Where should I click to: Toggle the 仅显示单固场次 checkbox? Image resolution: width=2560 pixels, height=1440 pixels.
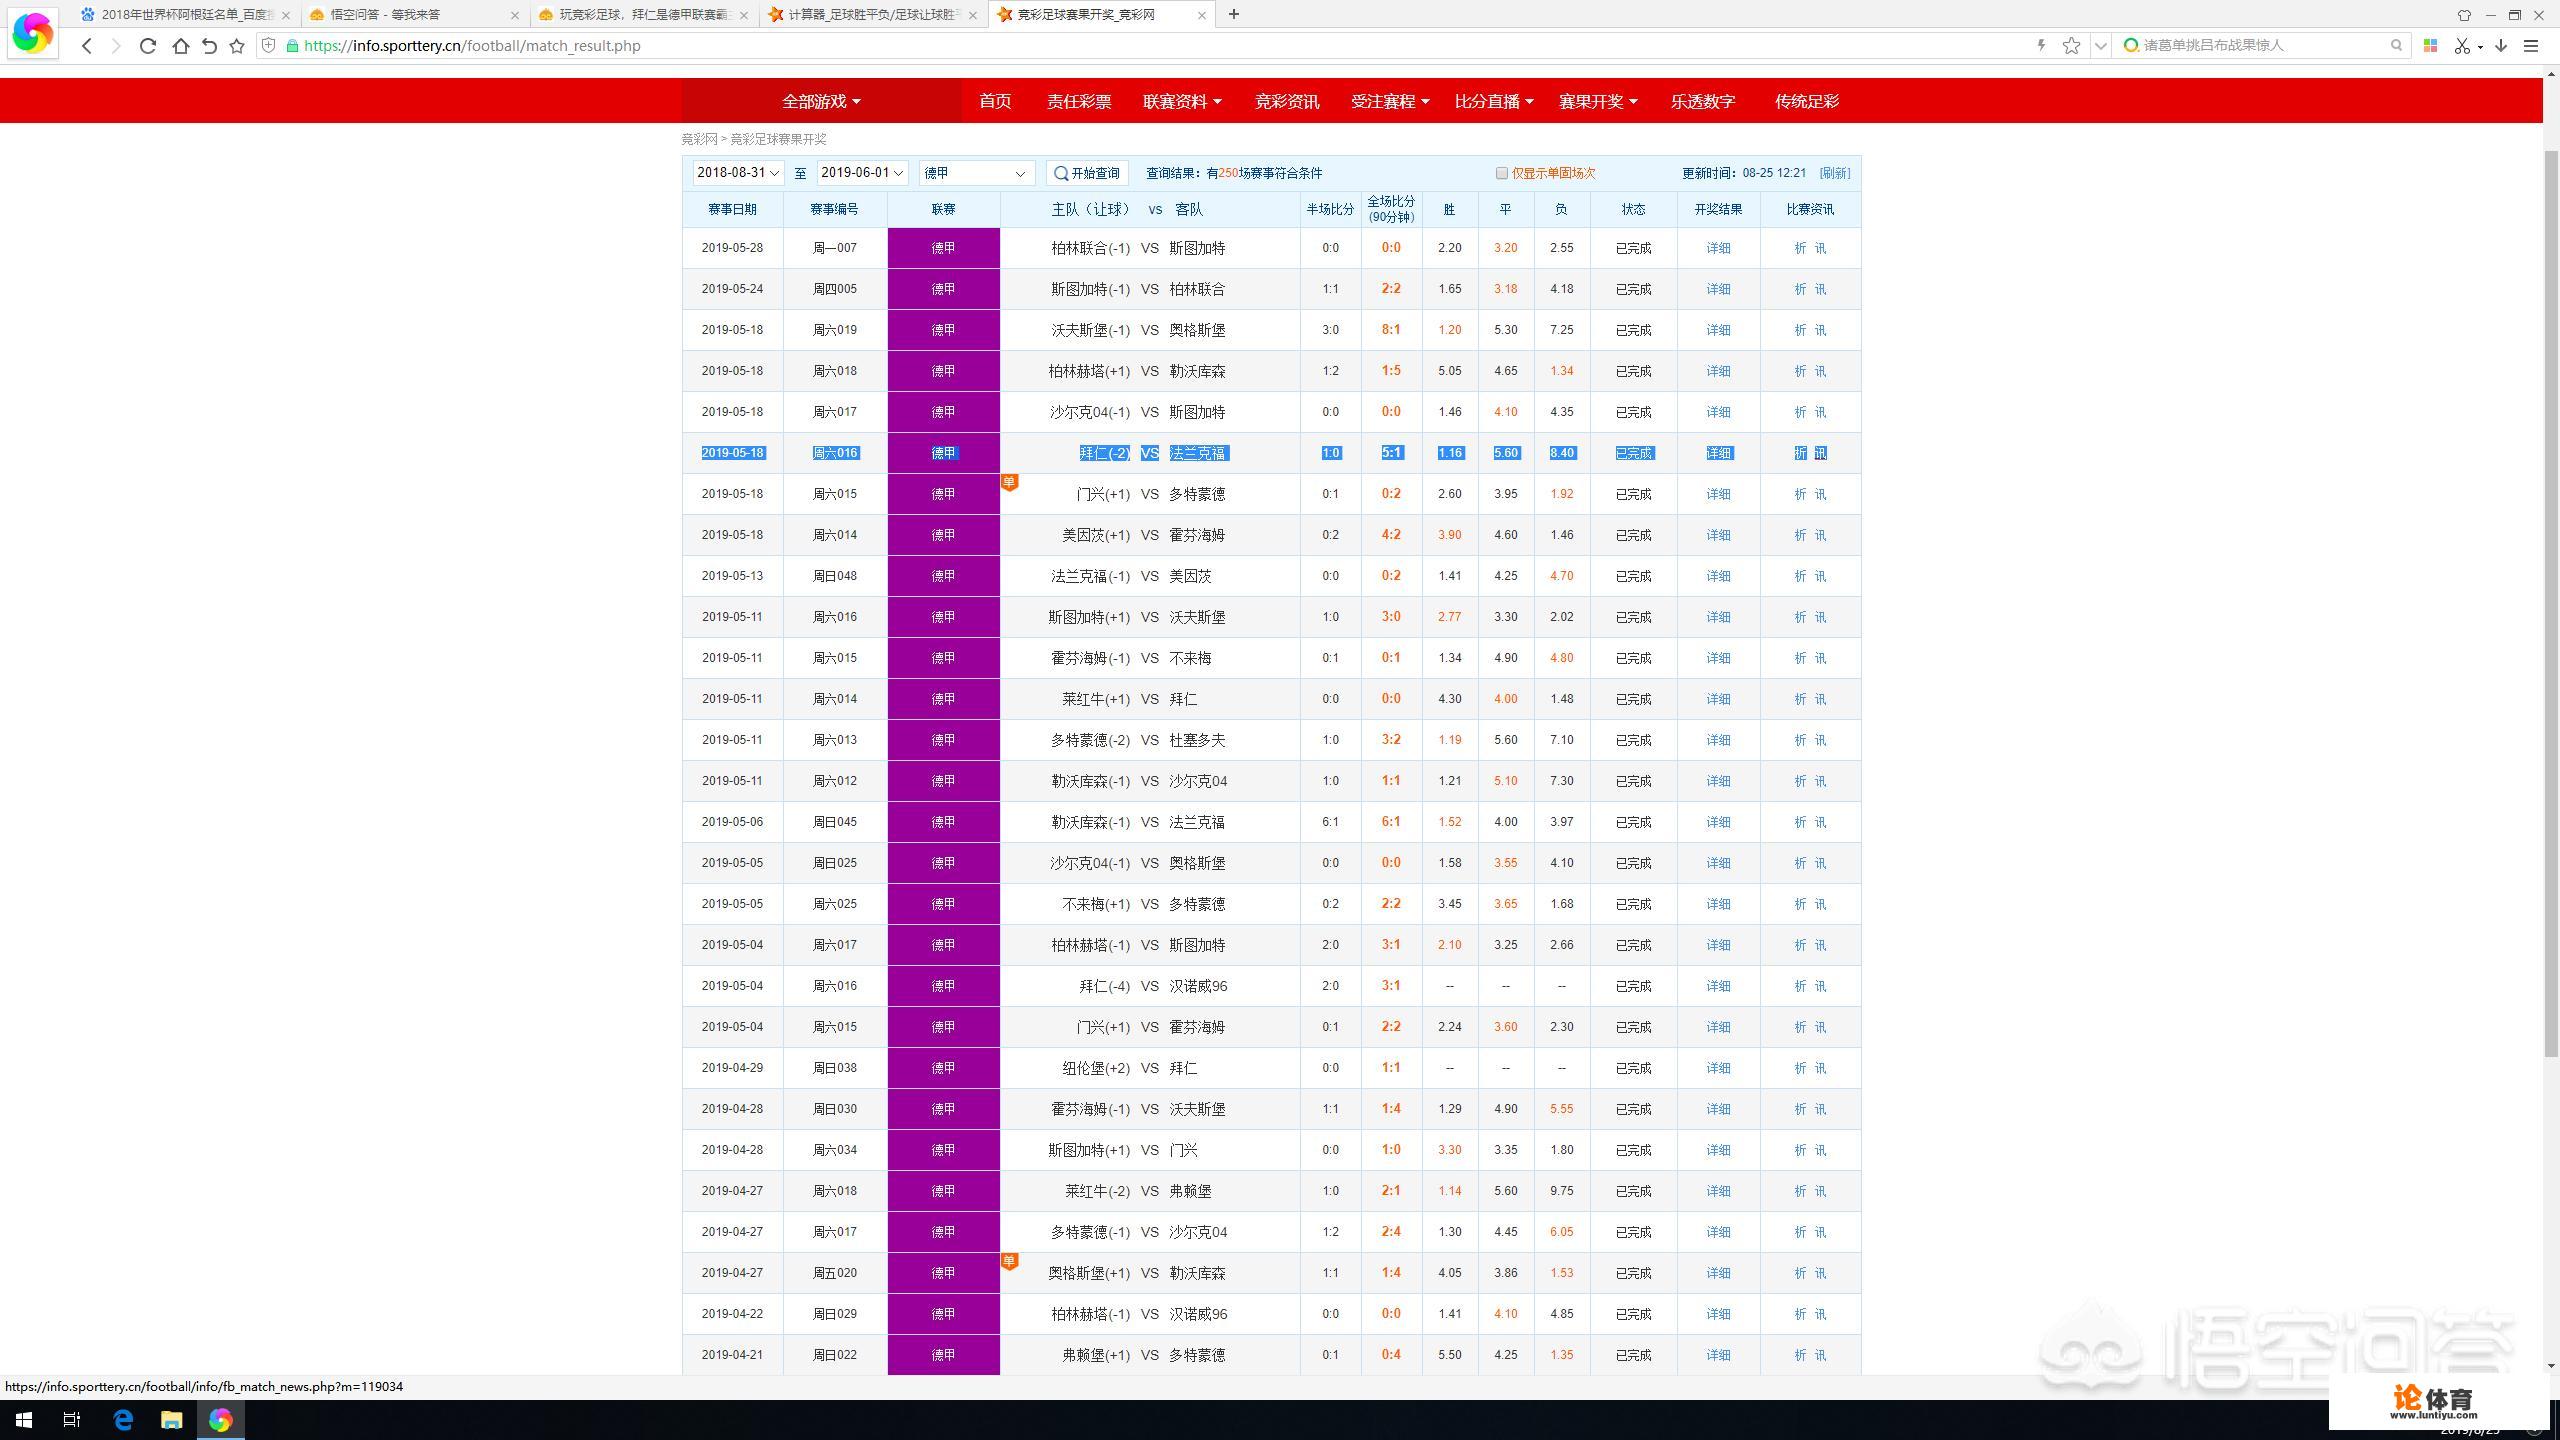tap(1501, 173)
